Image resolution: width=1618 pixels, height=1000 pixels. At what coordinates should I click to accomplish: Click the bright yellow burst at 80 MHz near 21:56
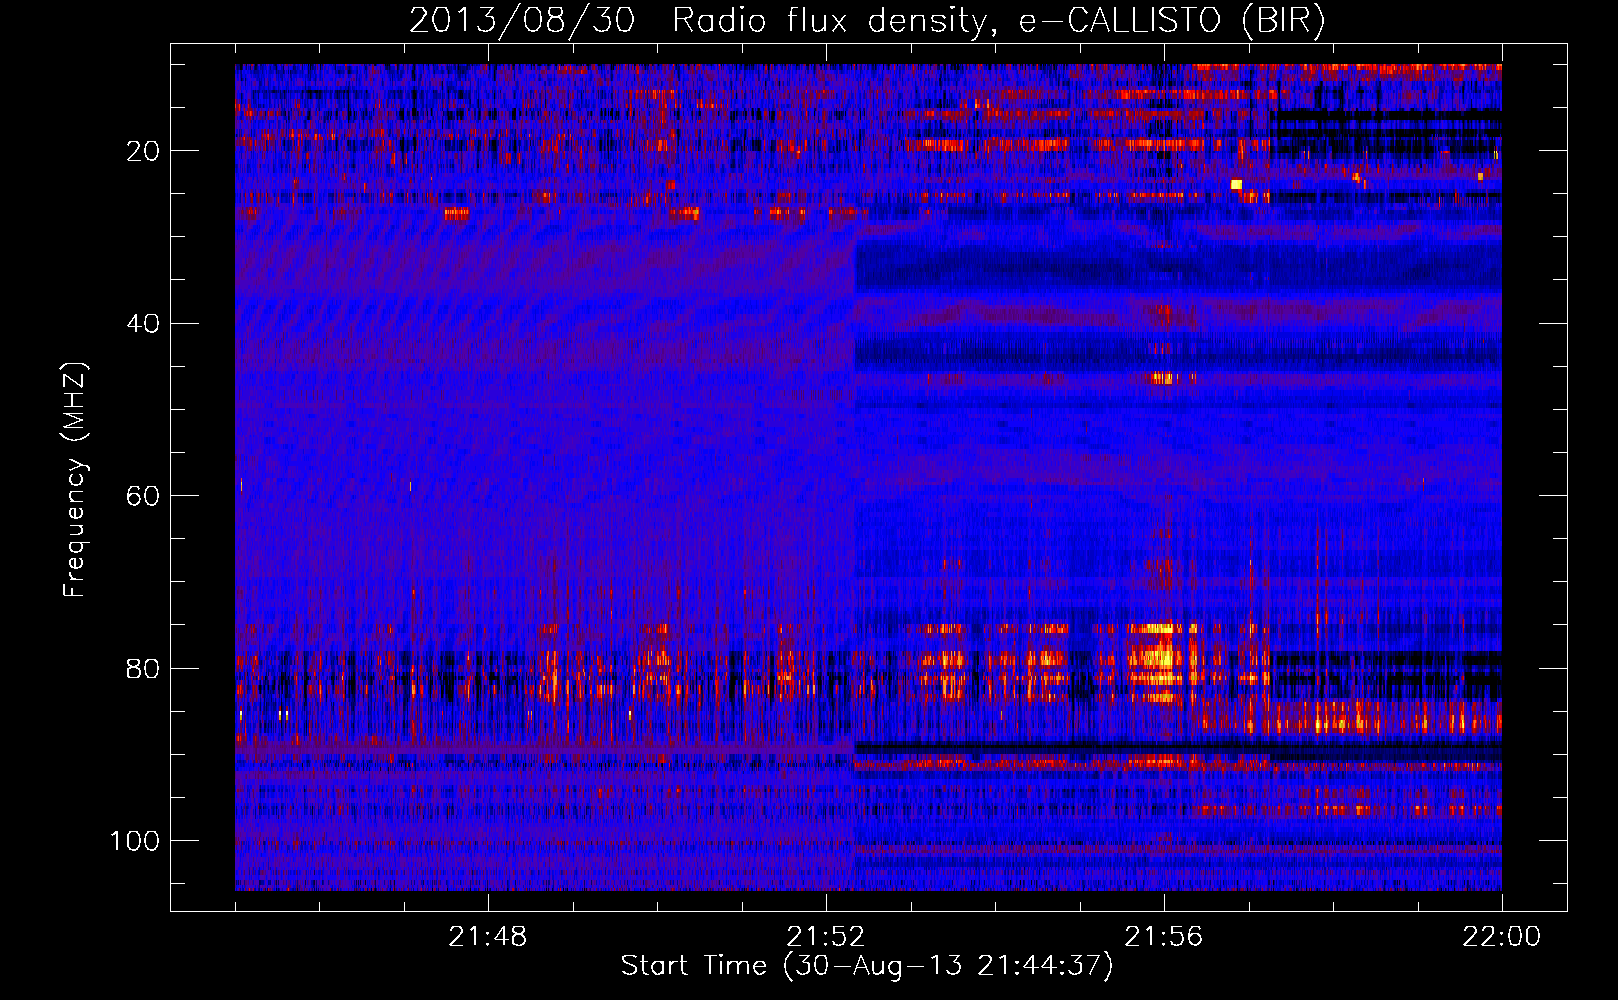(1156, 660)
